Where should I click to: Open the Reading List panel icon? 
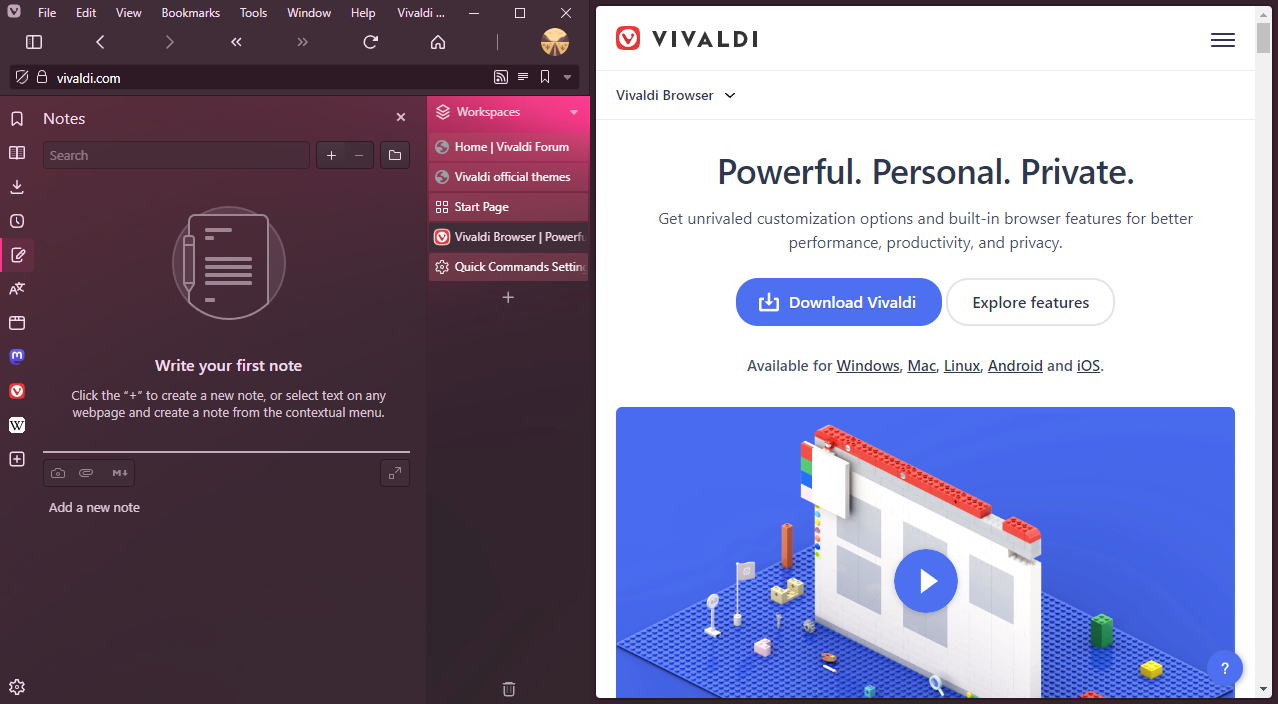pos(17,153)
